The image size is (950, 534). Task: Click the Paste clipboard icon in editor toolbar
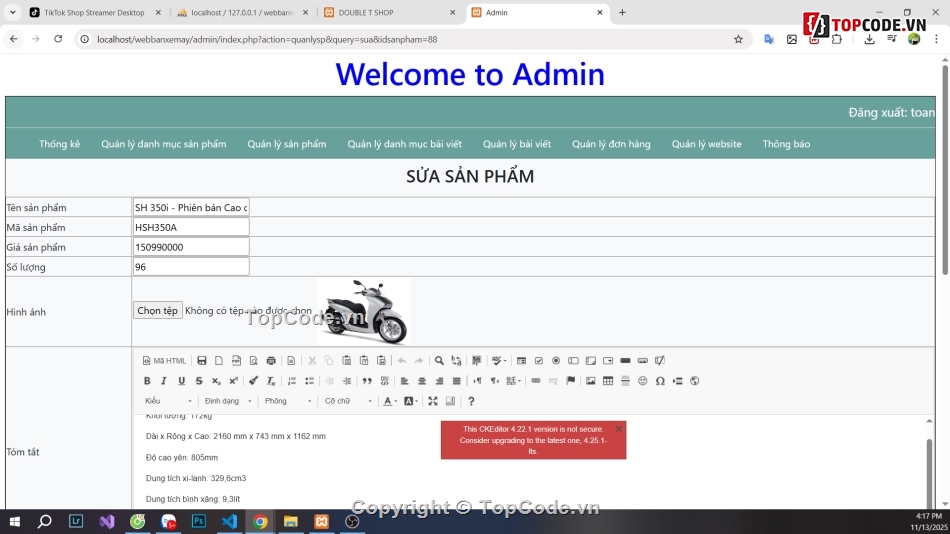click(x=347, y=361)
